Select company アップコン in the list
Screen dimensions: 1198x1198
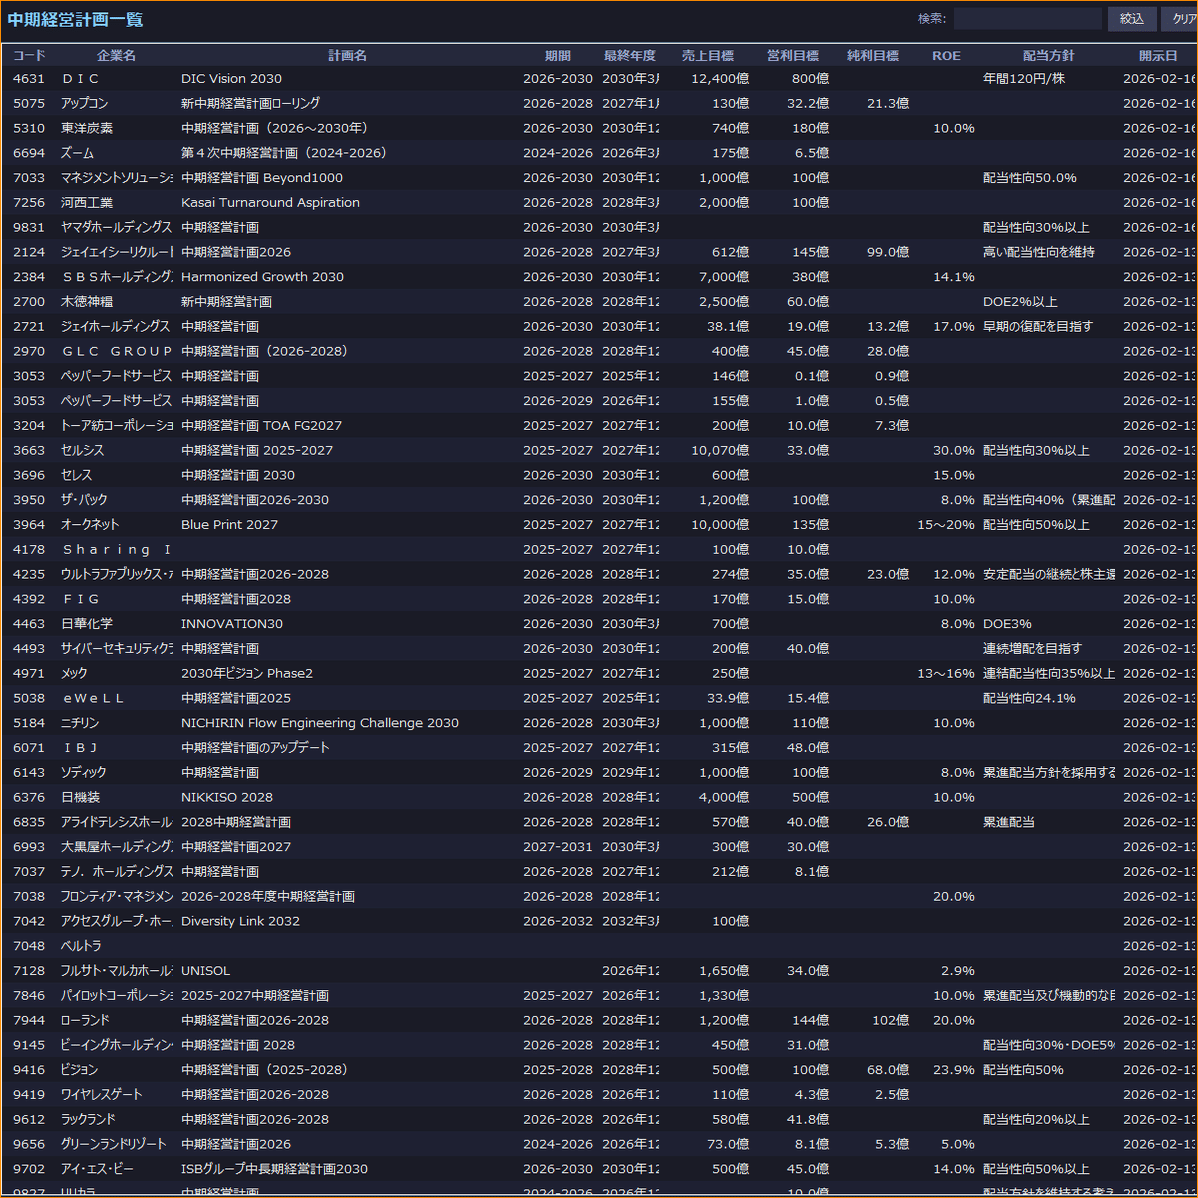pos(84,103)
